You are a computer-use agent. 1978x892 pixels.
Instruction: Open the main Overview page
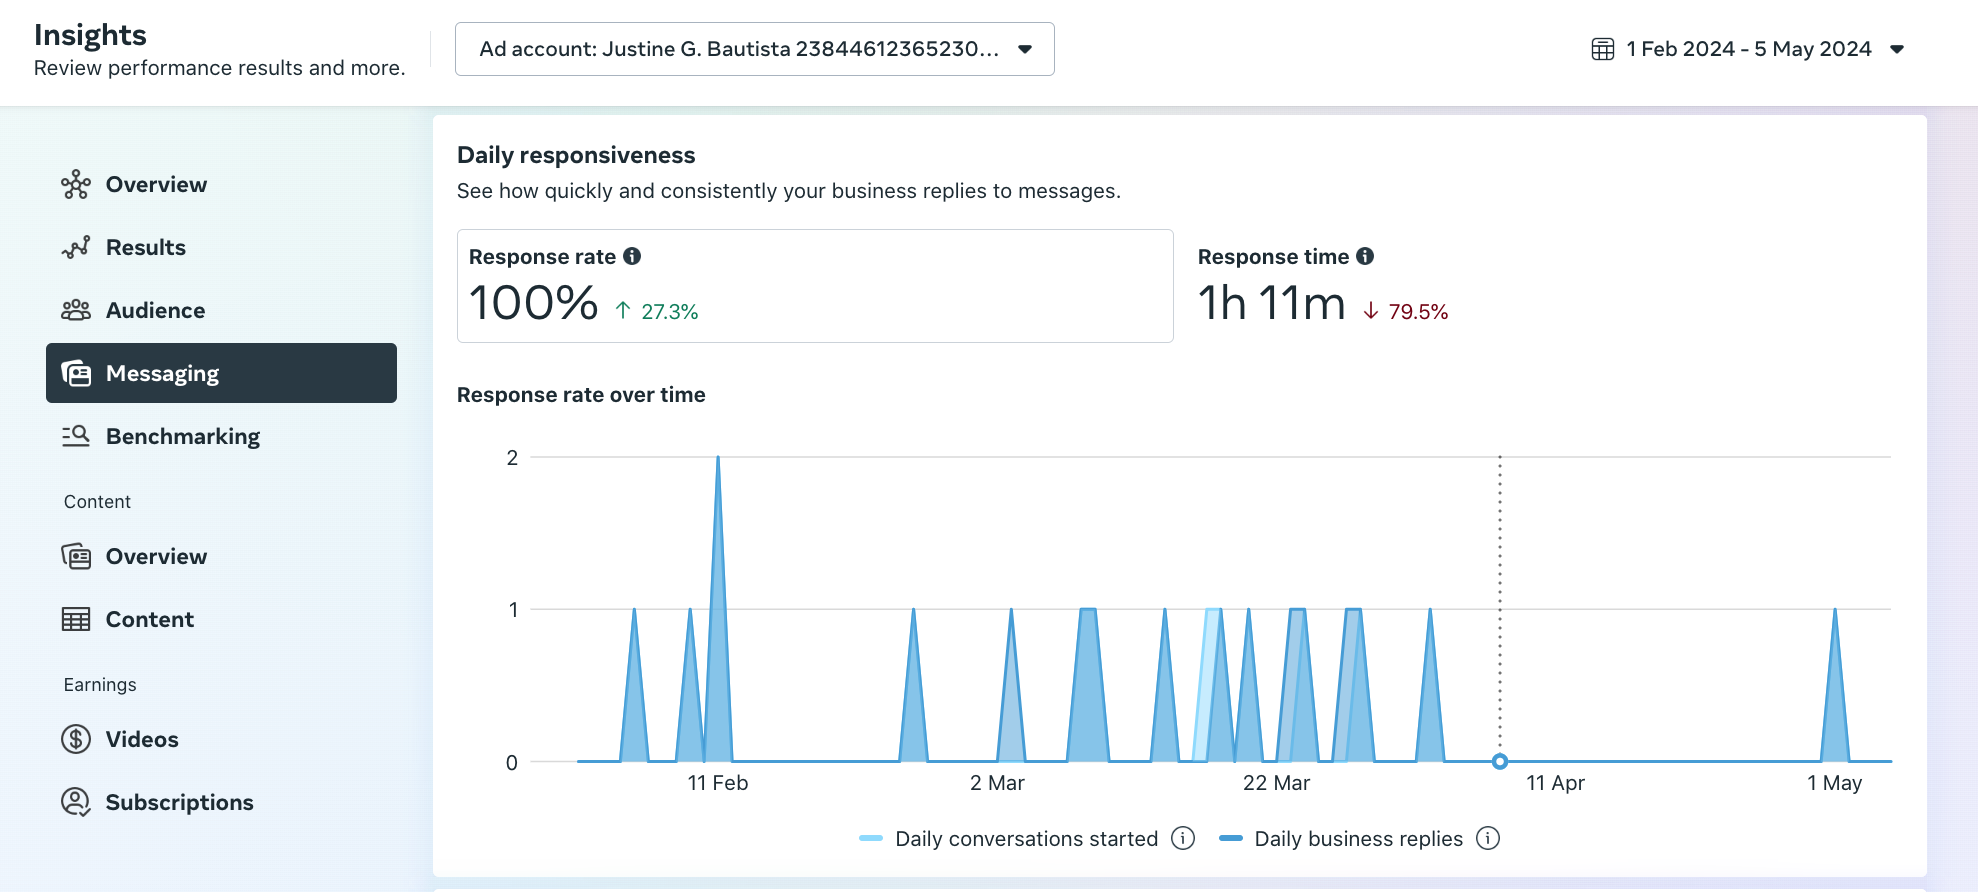pos(156,184)
